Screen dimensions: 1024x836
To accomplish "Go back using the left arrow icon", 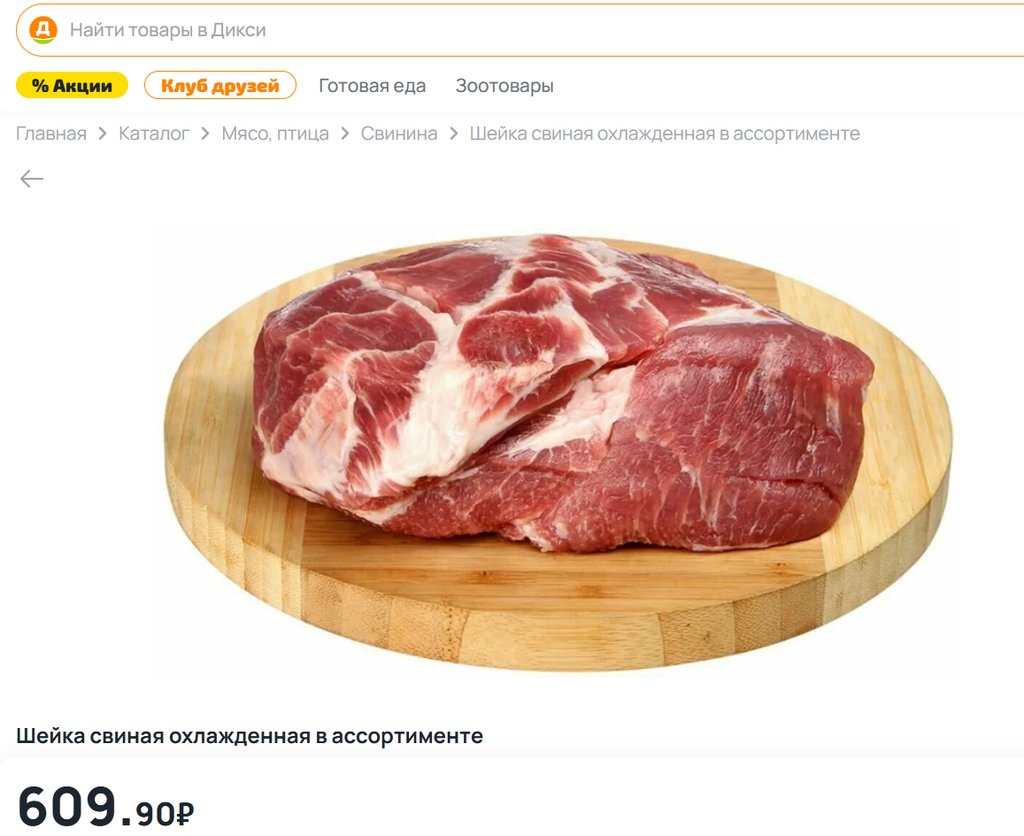I will [x=31, y=178].
